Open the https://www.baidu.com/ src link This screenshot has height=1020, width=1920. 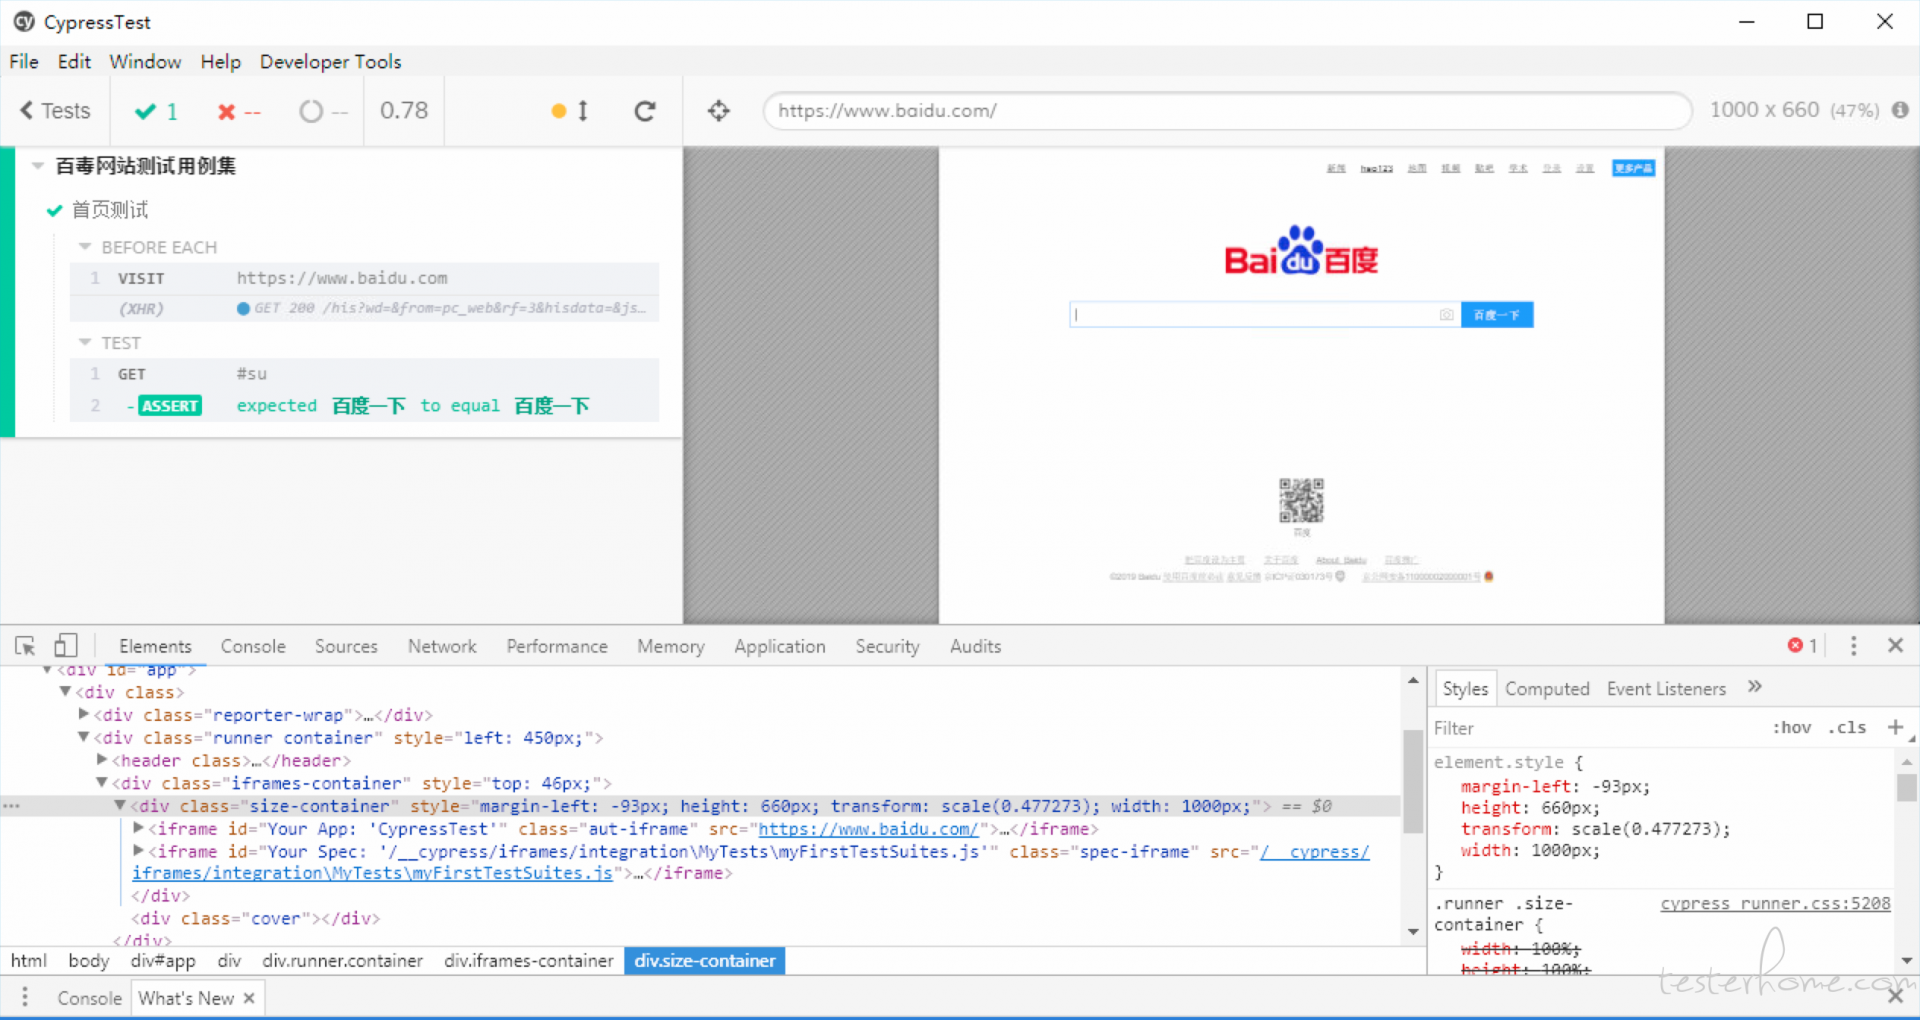tap(868, 829)
